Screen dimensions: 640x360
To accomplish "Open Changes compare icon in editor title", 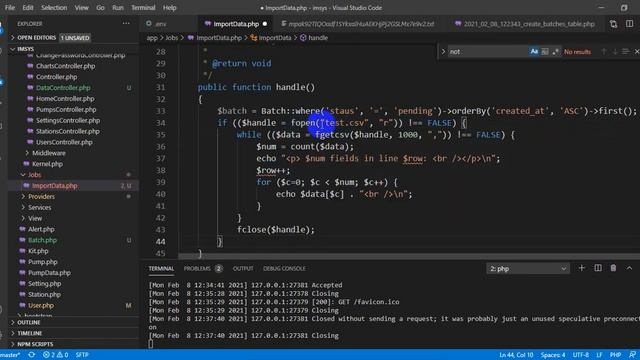I will [x=613, y=24].
